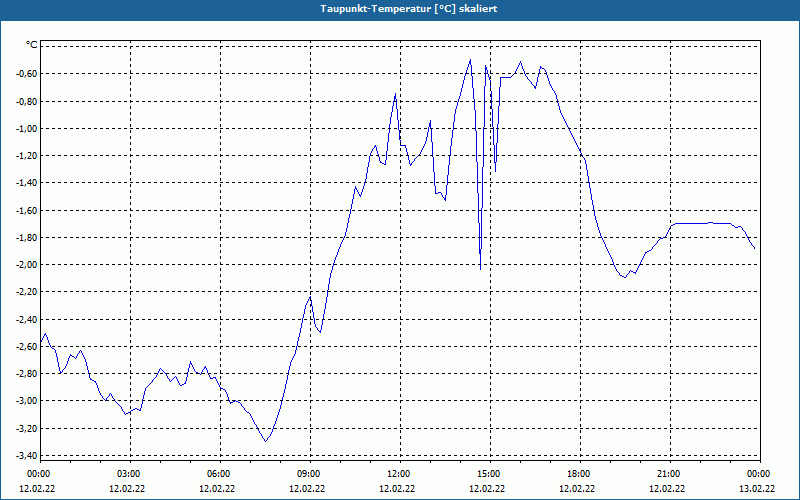Select the 15:00 time label

[488, 473]
